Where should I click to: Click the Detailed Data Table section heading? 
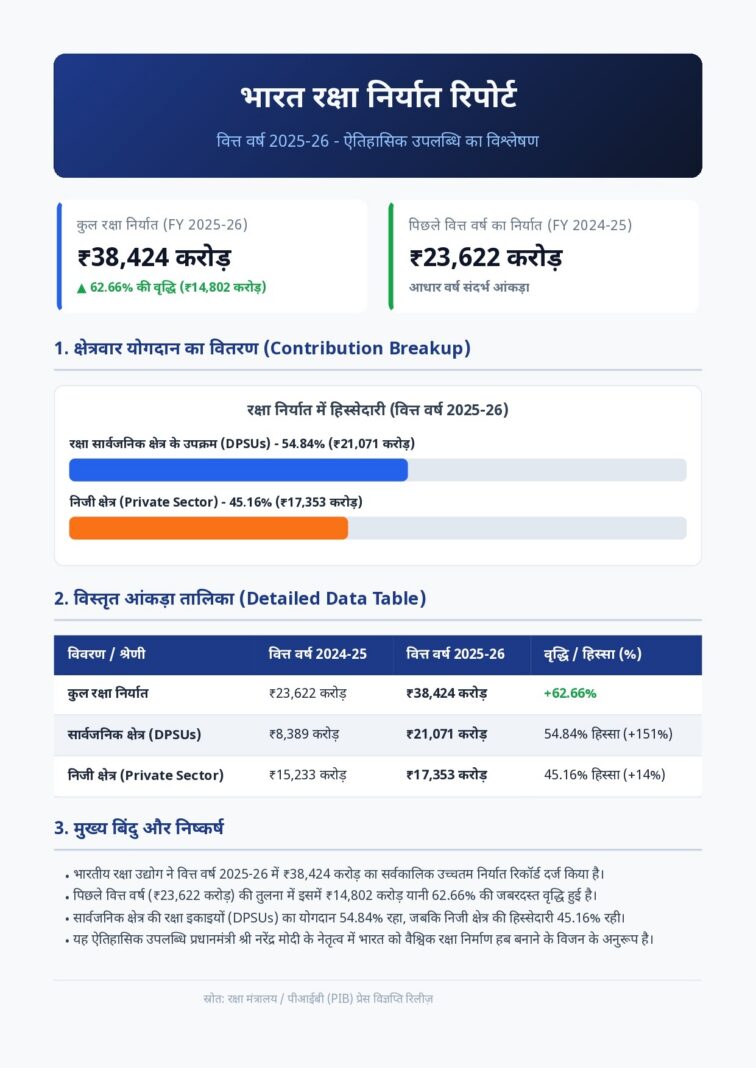click(x=240, y=599)
